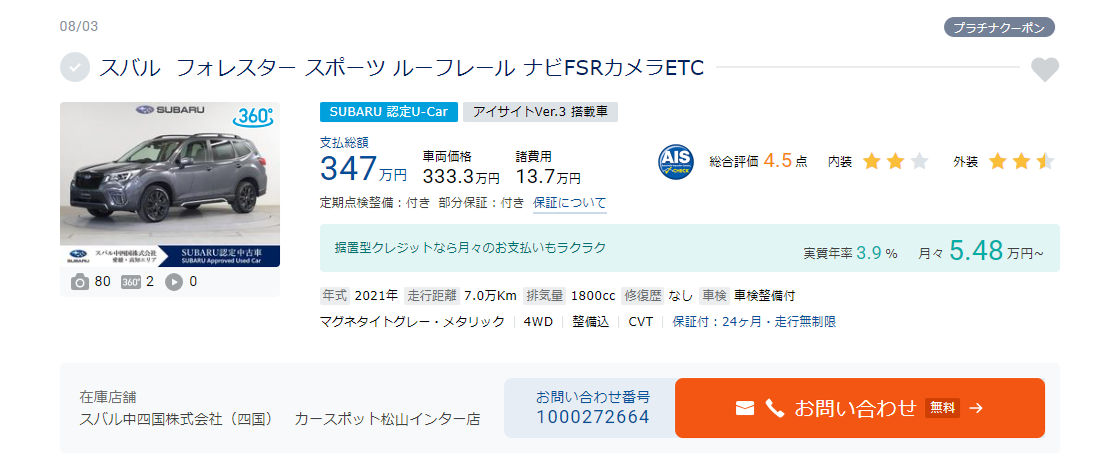Click the カースポット松山インター店 store name
Image resolution: width=1108 pixels, height=464 pixels.
[x=387, y=419]
